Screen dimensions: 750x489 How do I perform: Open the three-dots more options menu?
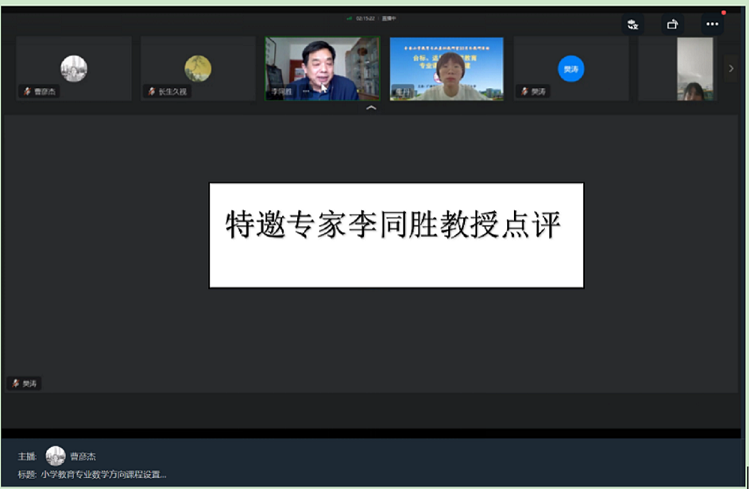pyautogui.click(x=712, y=24)
